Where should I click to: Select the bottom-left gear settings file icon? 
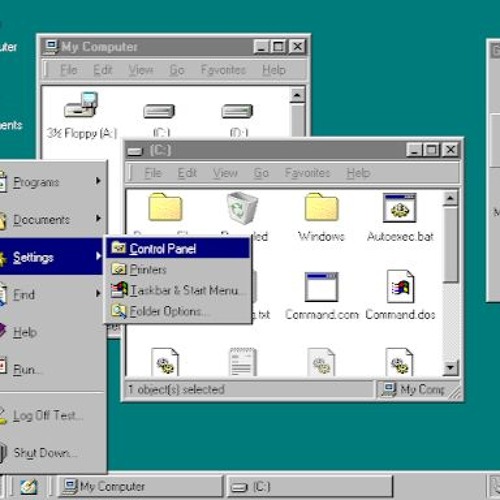click(165, 362)
